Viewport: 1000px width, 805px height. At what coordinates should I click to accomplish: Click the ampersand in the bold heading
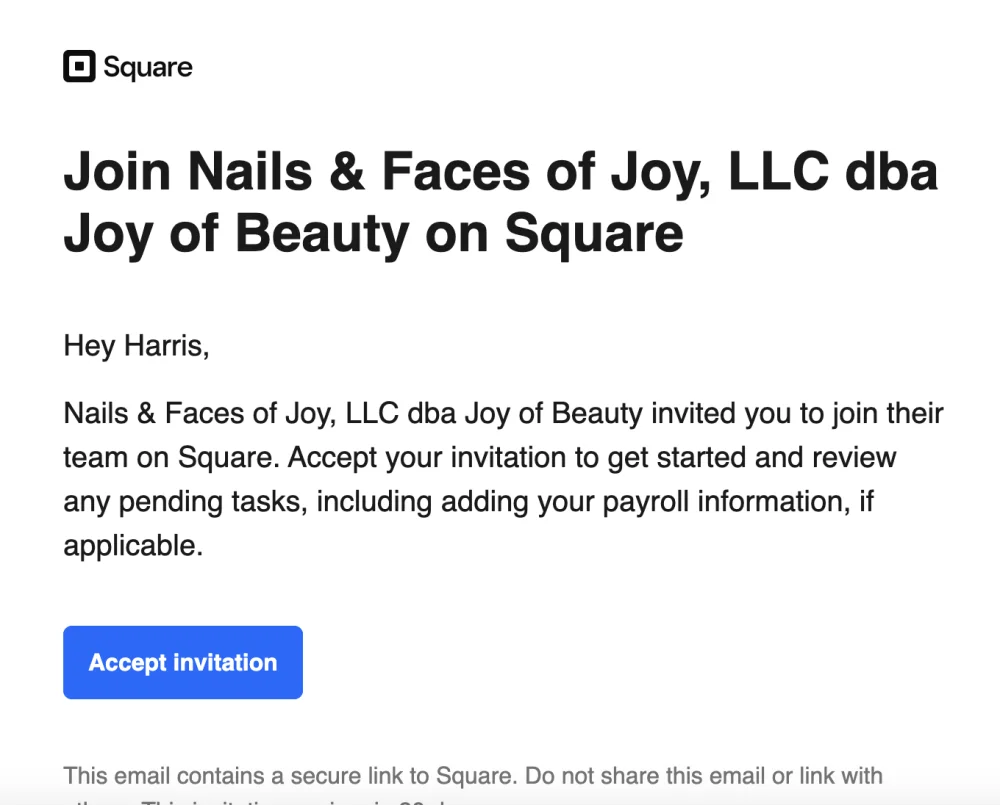pyautogui.click(x=347, y=172)
